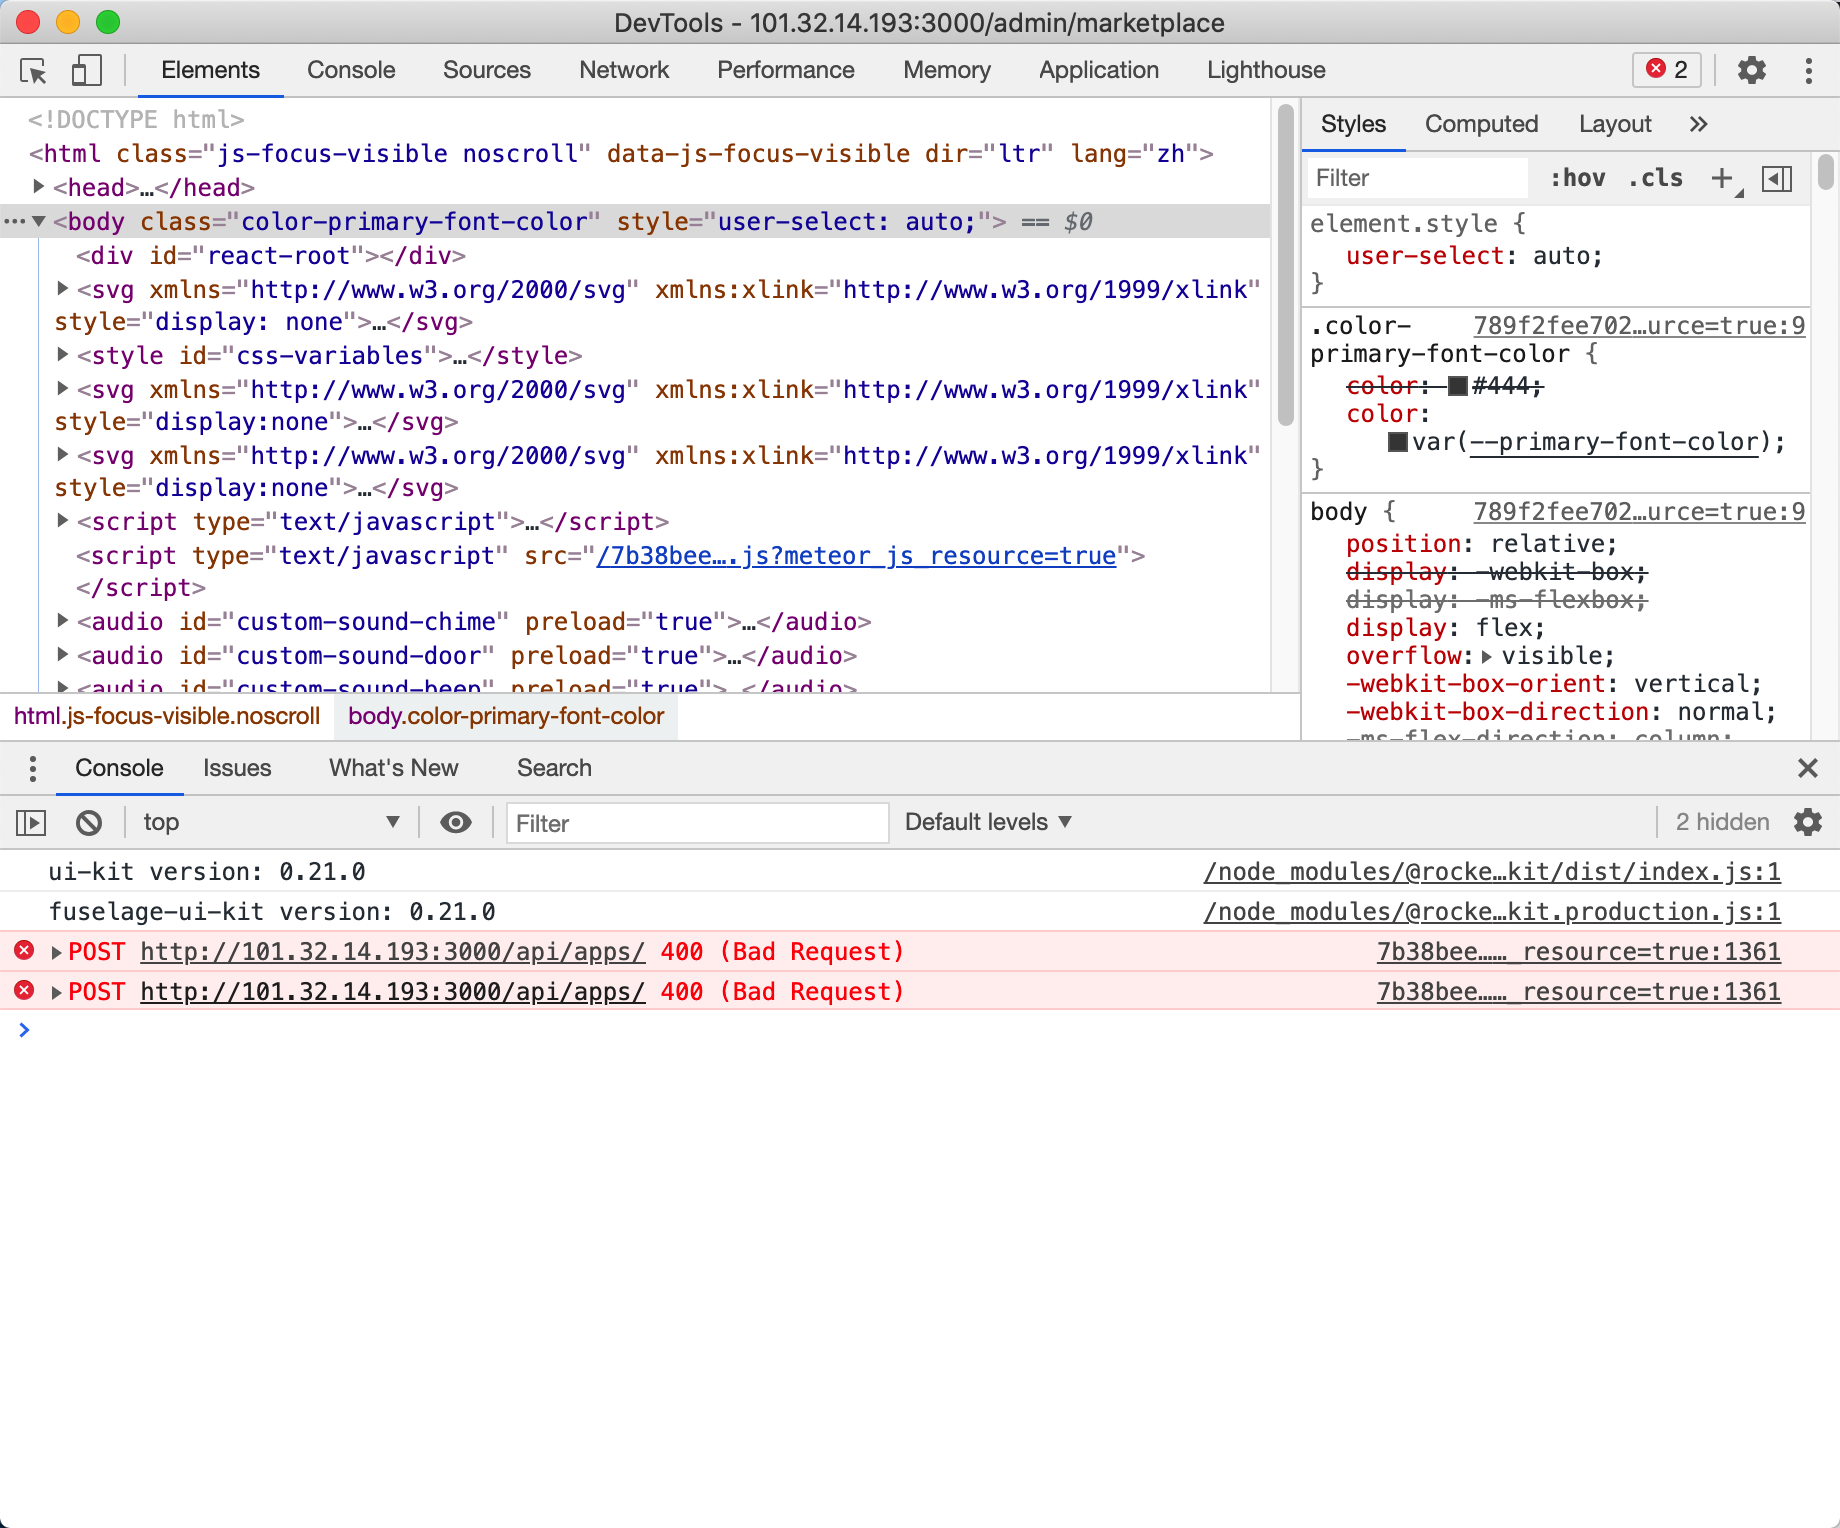The image size is (1840, 1528).
Task: Switch to the Computed tab
Action: (1481, 123)
